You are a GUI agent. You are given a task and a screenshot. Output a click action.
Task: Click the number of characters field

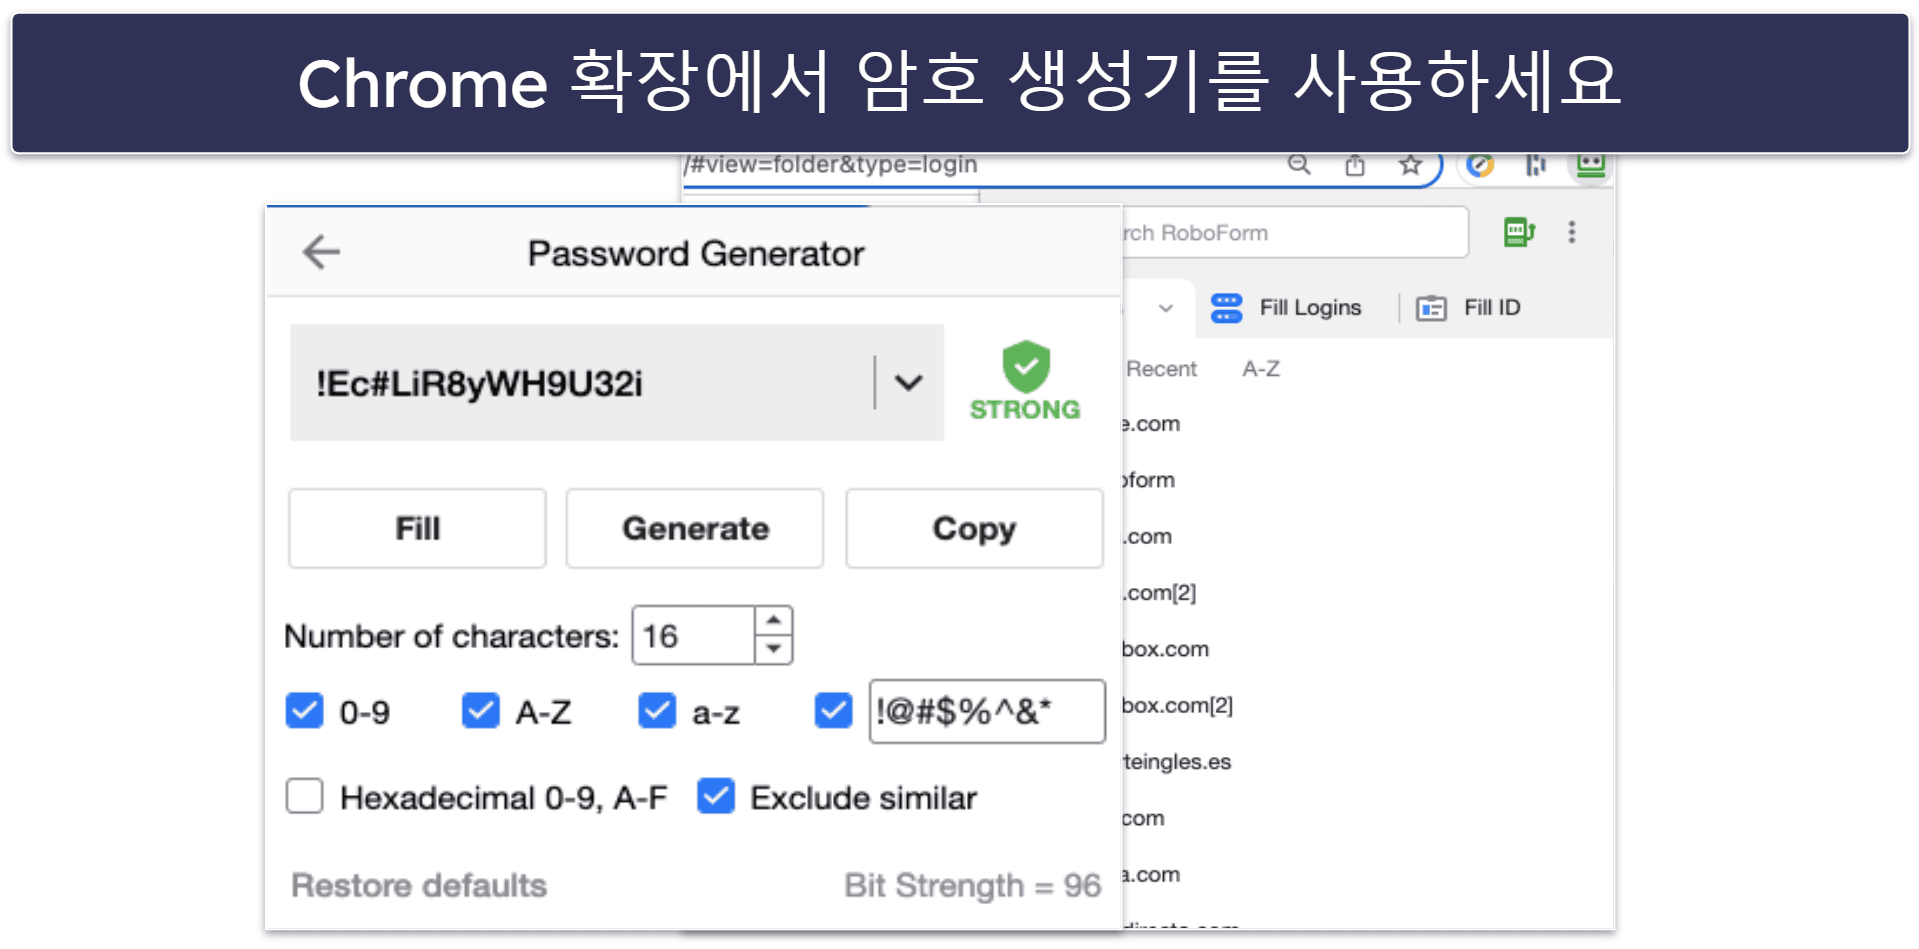pos(693,635)
